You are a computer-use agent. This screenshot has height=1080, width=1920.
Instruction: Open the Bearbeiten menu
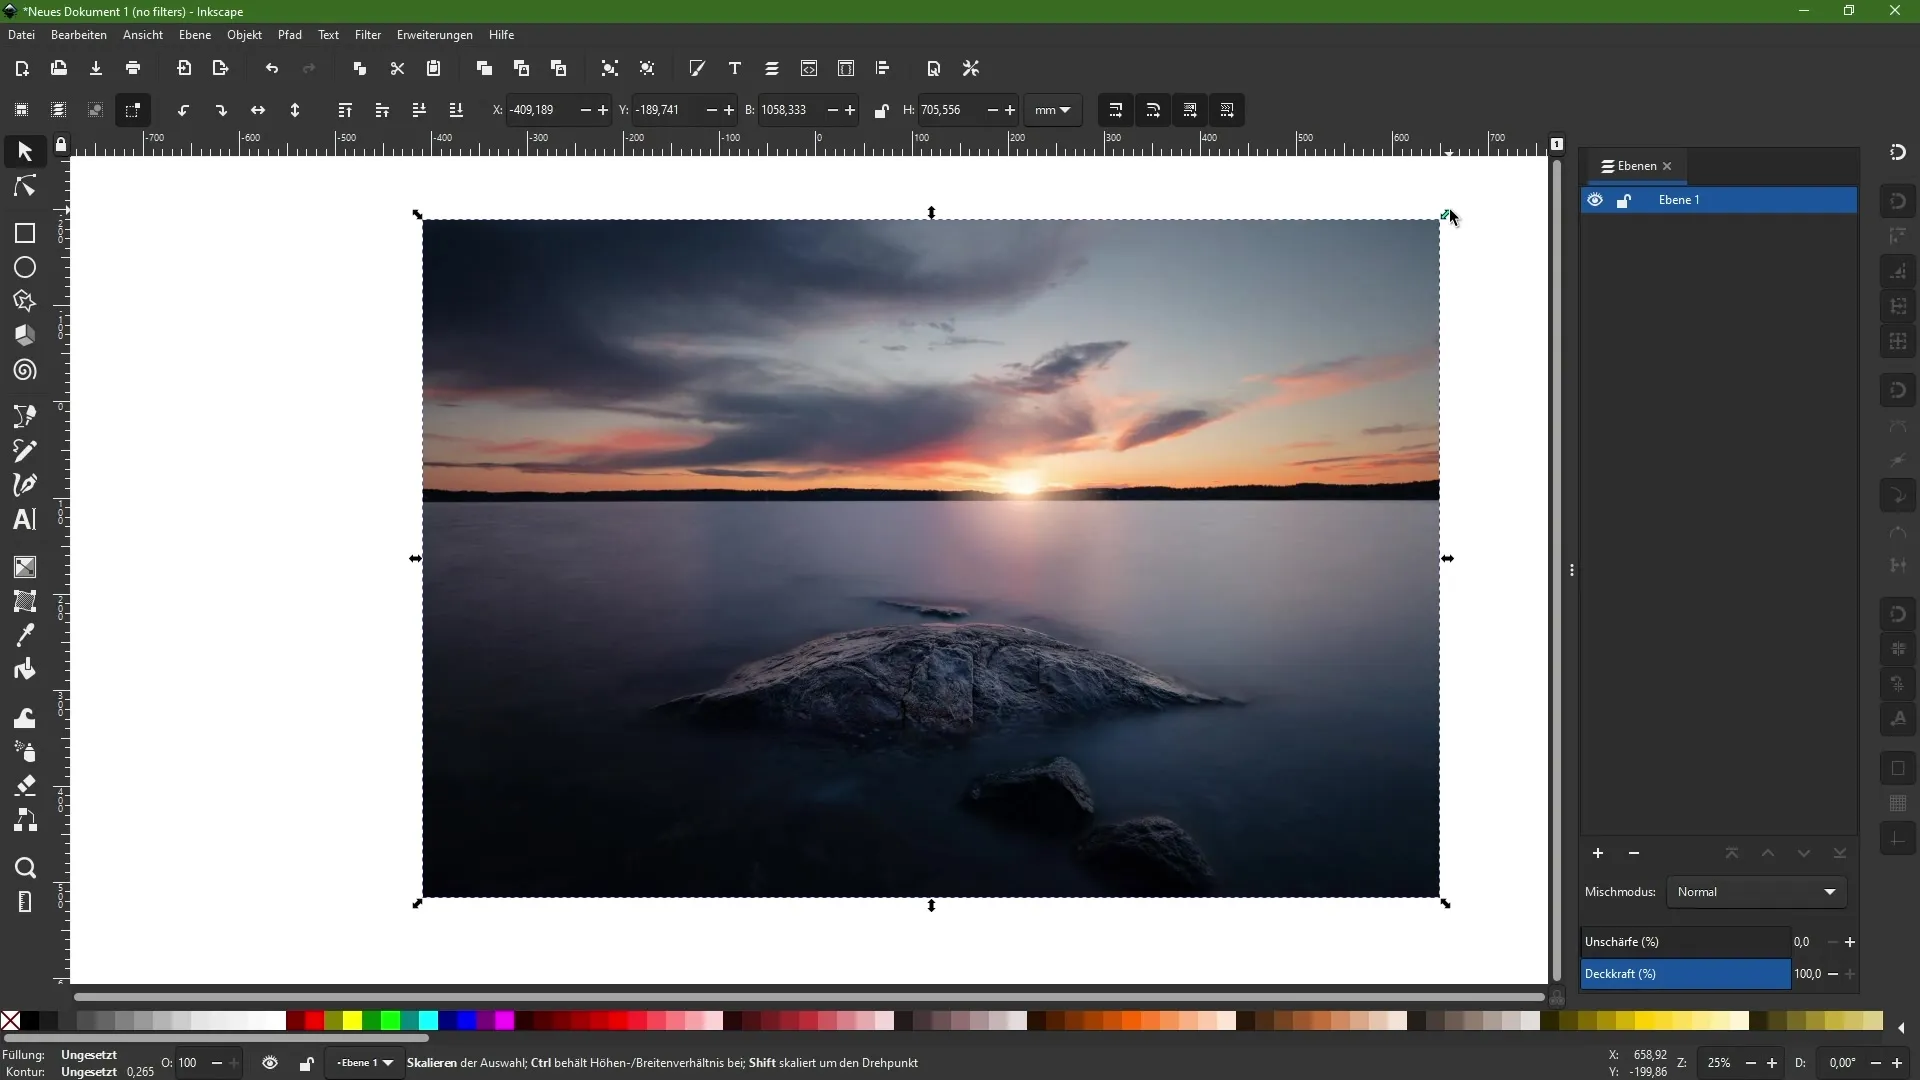79,35
